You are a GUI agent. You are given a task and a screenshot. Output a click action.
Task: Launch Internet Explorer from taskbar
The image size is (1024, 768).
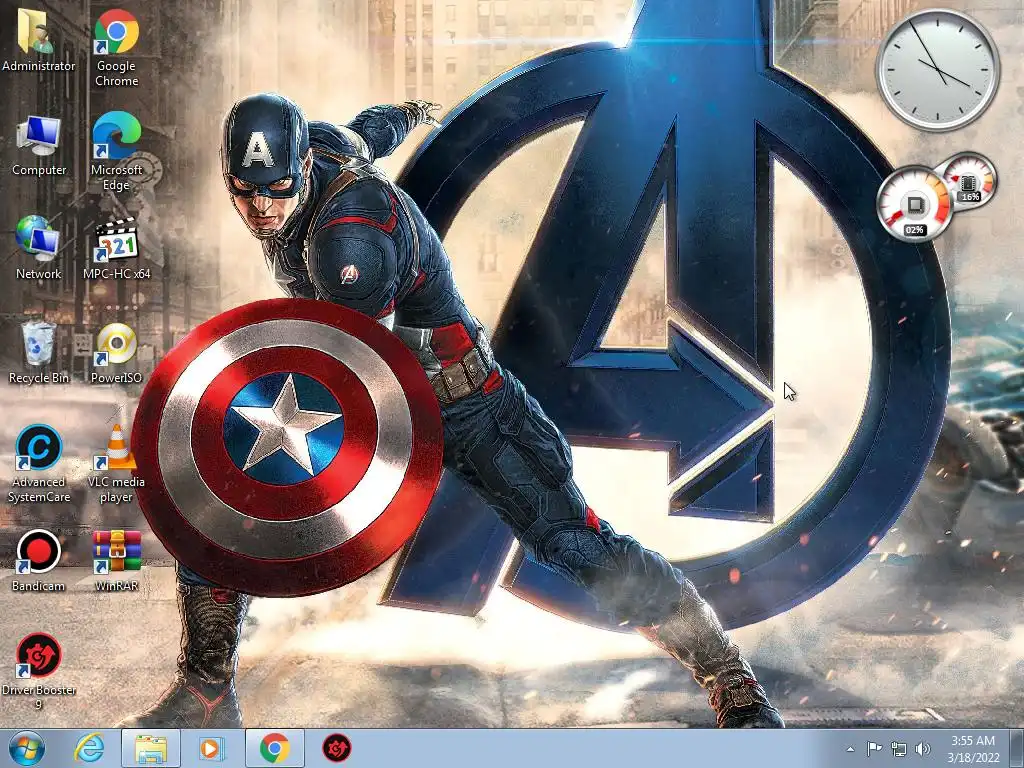point(89,748)
